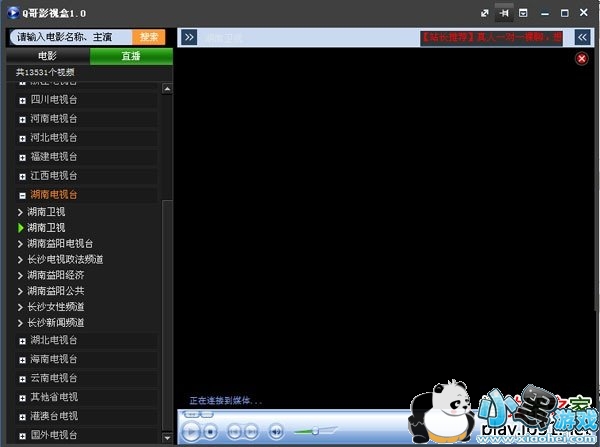Viewport: 600px width, 447px height.
Task: Minimize the Q哥影视盒 window
Action: tap(545, 14)
